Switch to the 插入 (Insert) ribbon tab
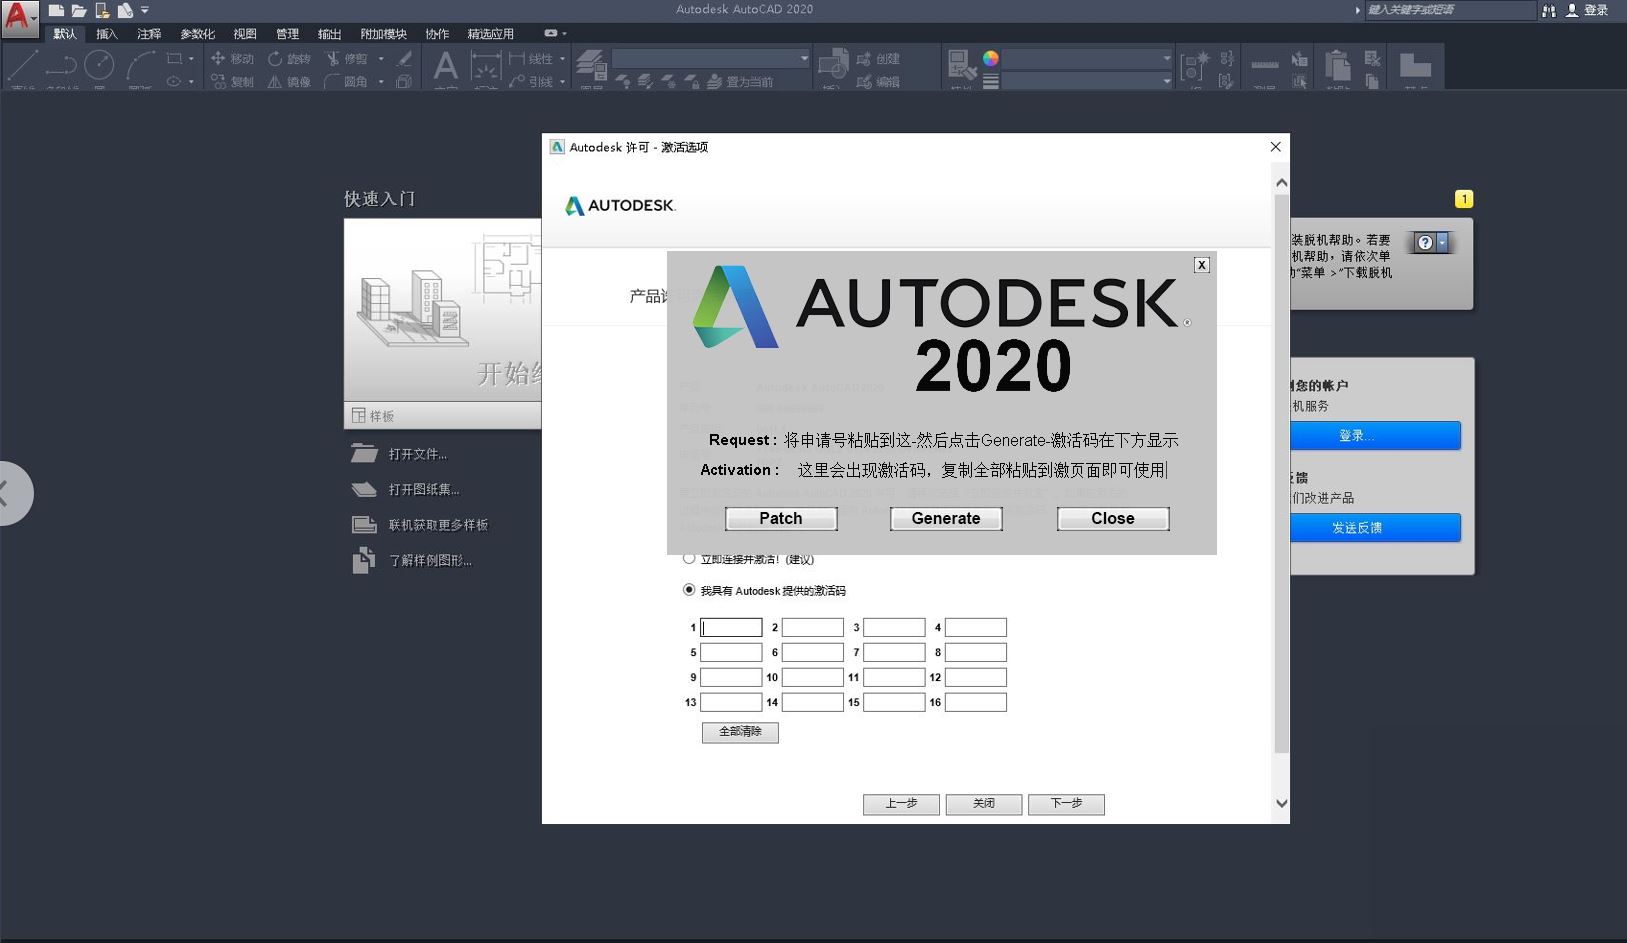Image resolution: width=1627 pixels, height=943 pixels. point(107,34)
